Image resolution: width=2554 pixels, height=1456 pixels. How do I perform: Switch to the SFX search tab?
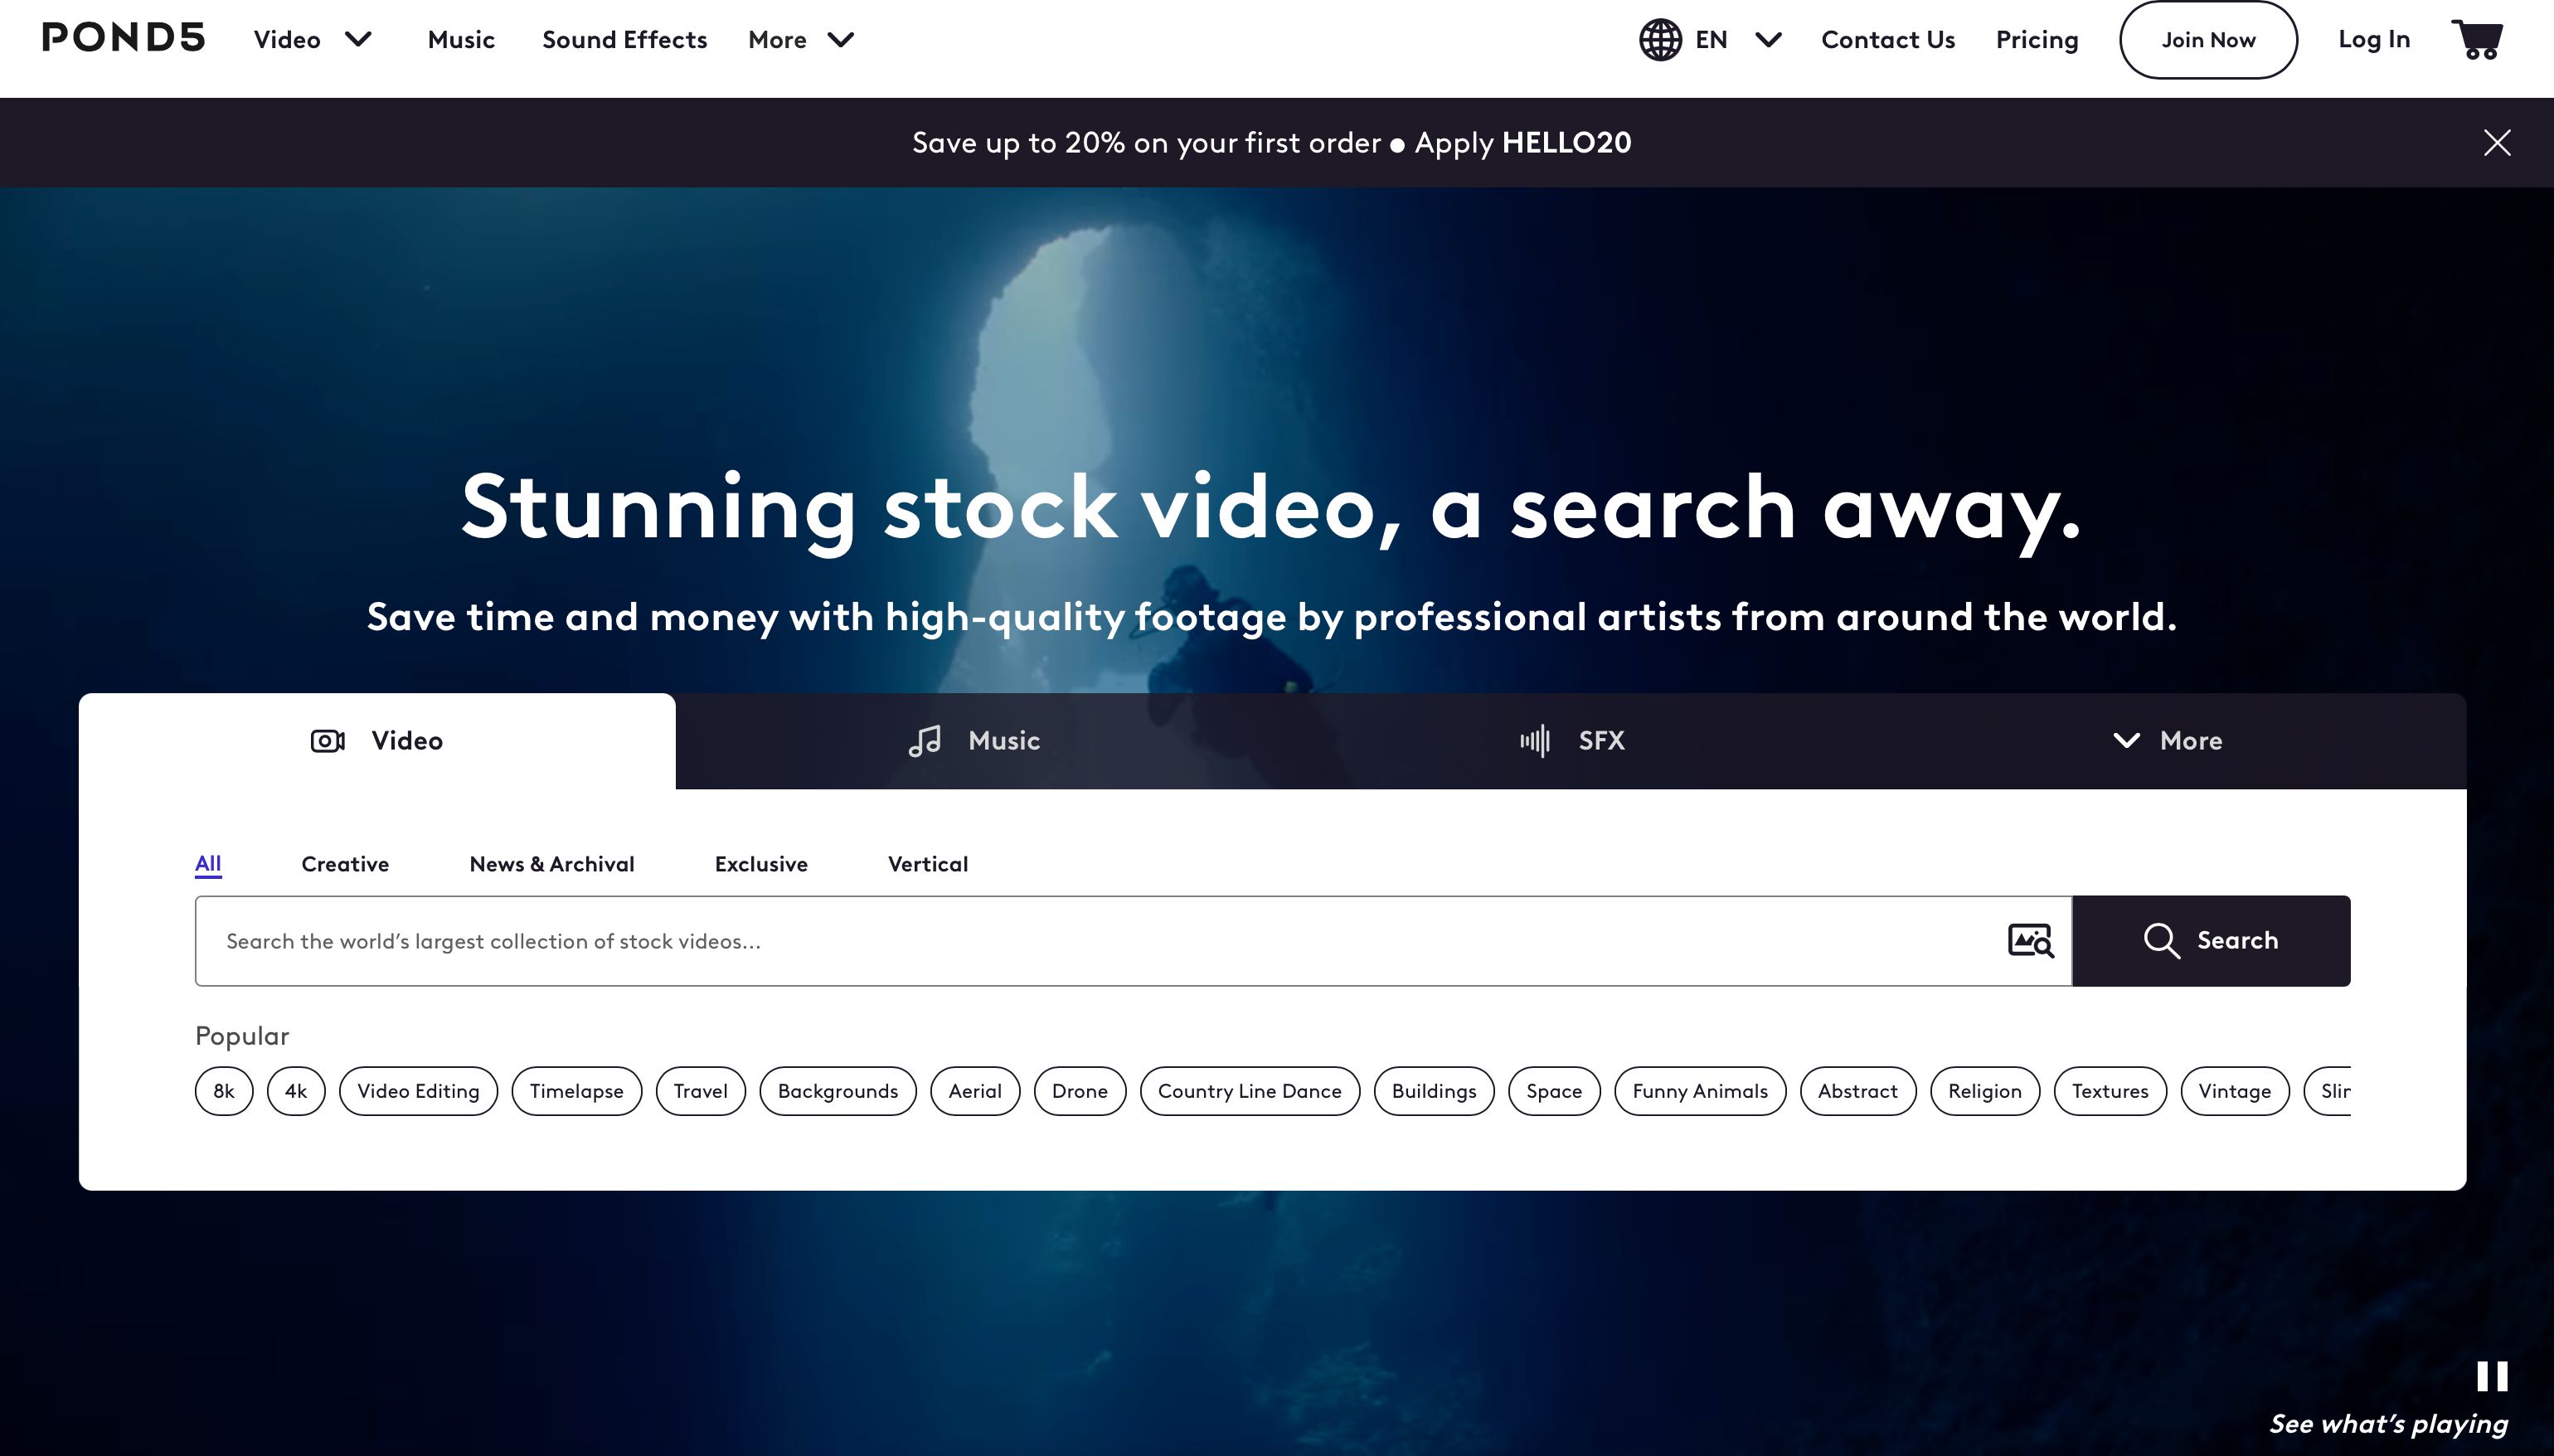[1572, 741]
